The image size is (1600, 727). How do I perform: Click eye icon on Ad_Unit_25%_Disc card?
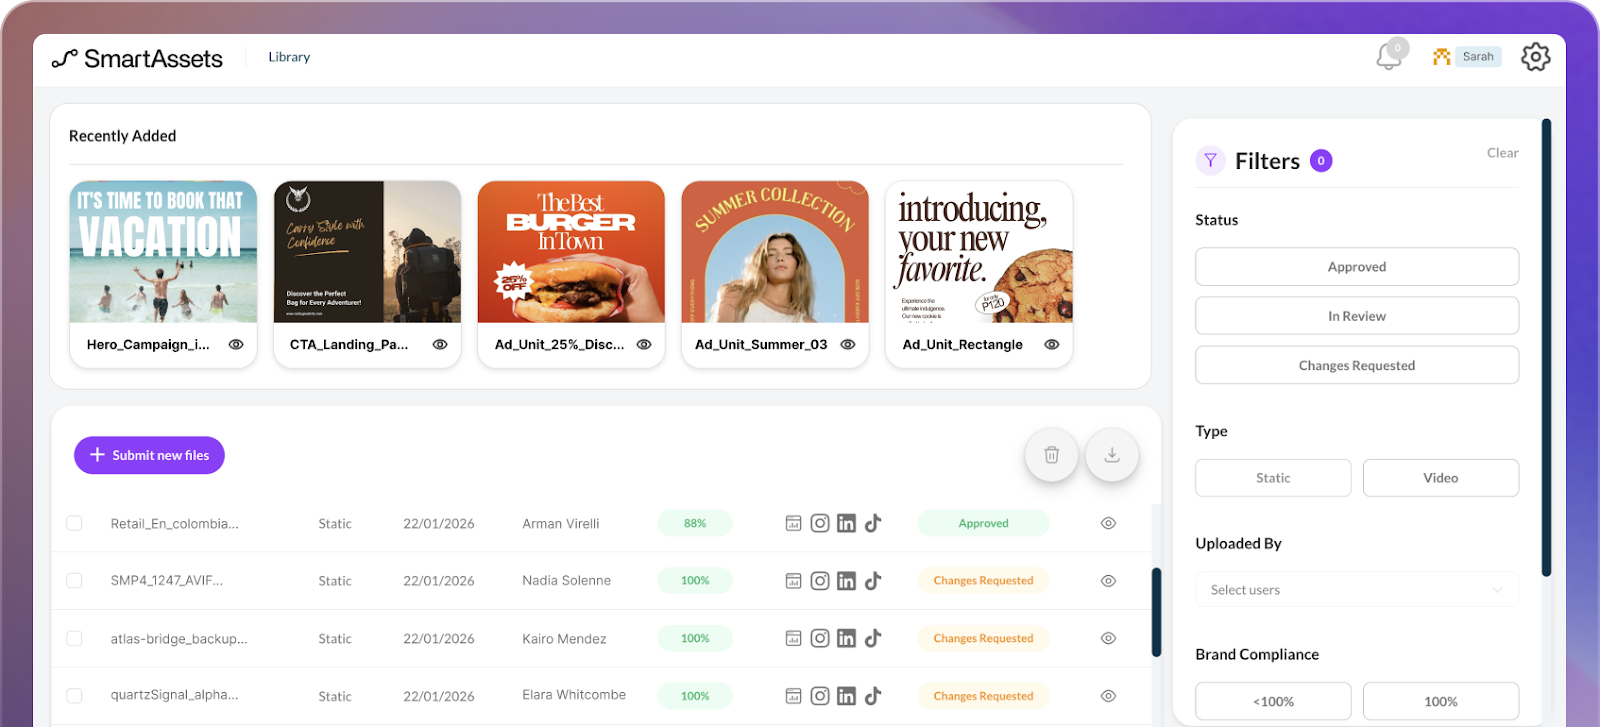[644, 344]
